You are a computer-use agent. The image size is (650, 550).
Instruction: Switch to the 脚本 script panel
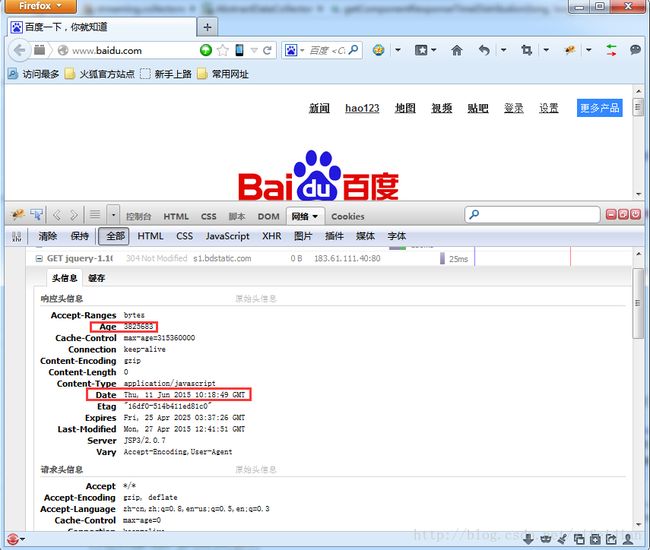pyautogui.click(x=237, y=216)
